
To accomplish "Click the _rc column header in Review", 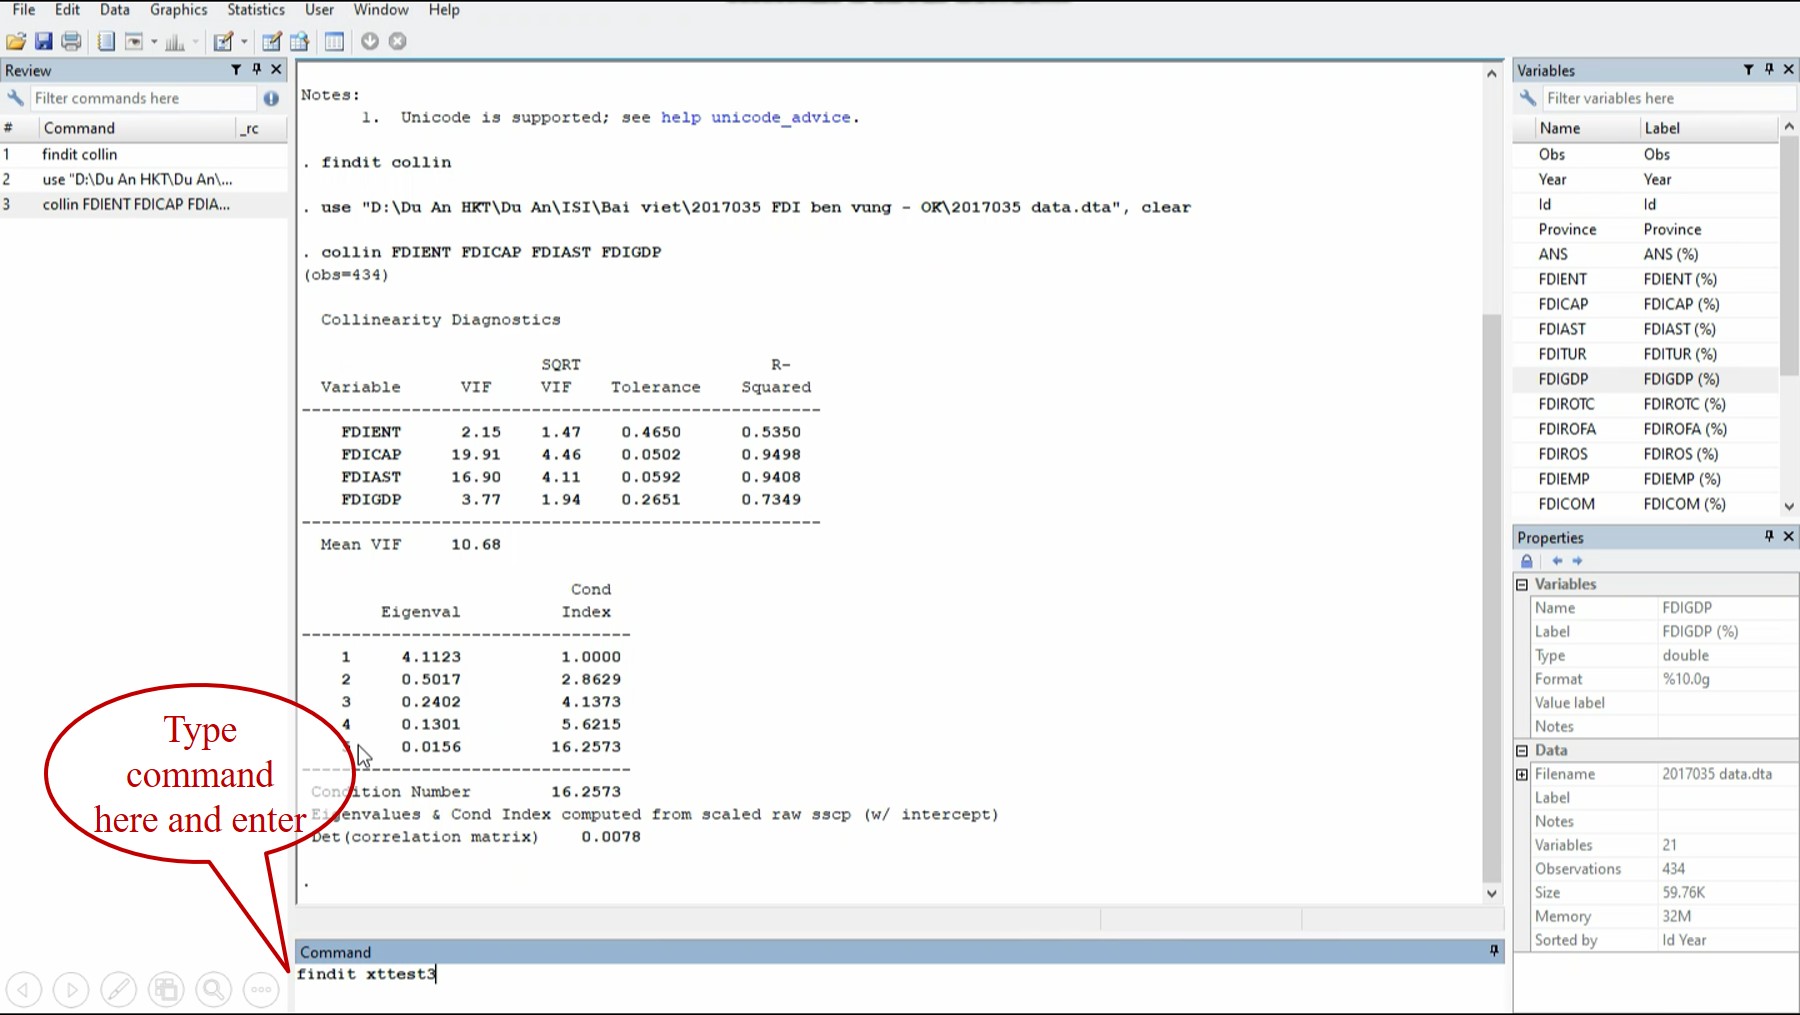I will pos(261,128).
